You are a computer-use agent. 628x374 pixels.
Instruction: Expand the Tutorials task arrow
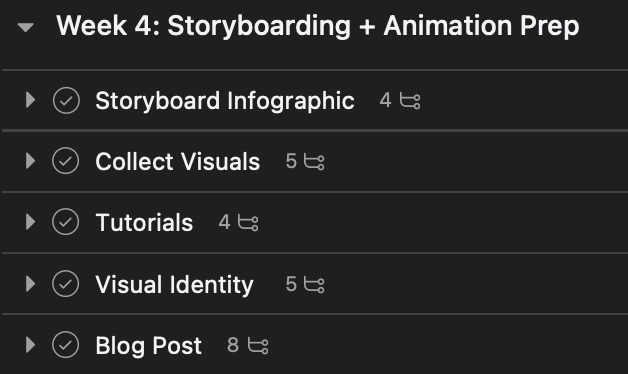click(30, 222)
